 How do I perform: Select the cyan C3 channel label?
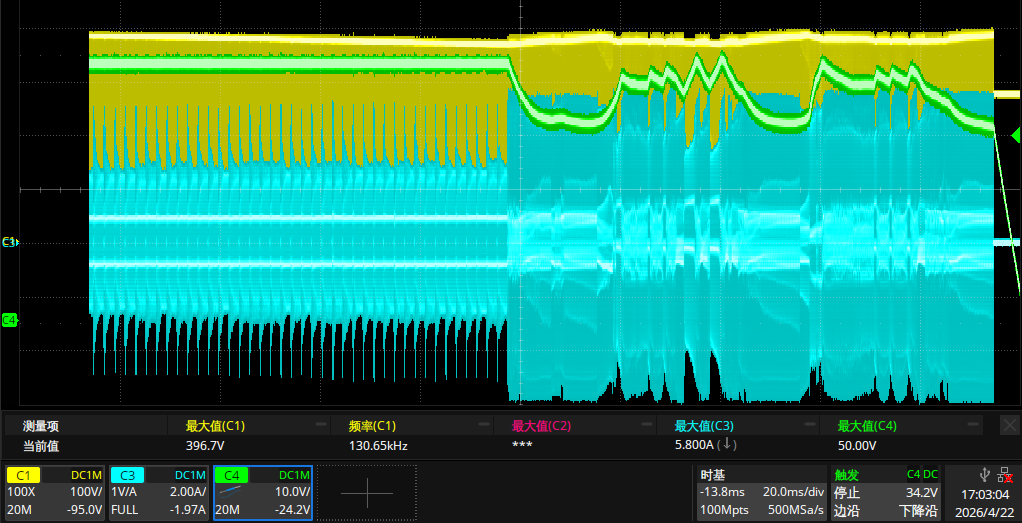tap(126, 475)
